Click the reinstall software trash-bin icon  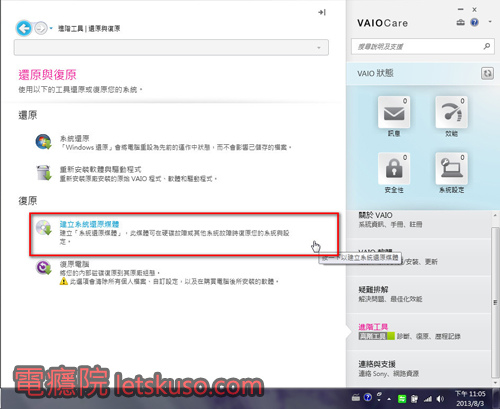coord(44,173)
